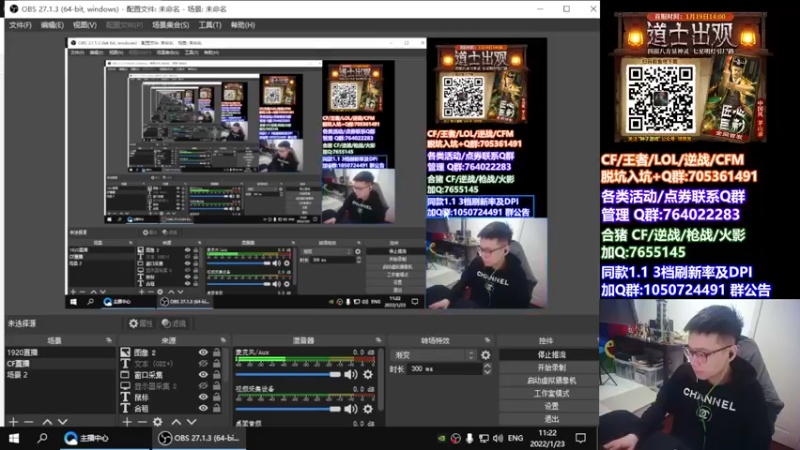Viewport: 800px width, 450px height.
Task: Hide the 窗口采集 source
Action: coord(203,374)
